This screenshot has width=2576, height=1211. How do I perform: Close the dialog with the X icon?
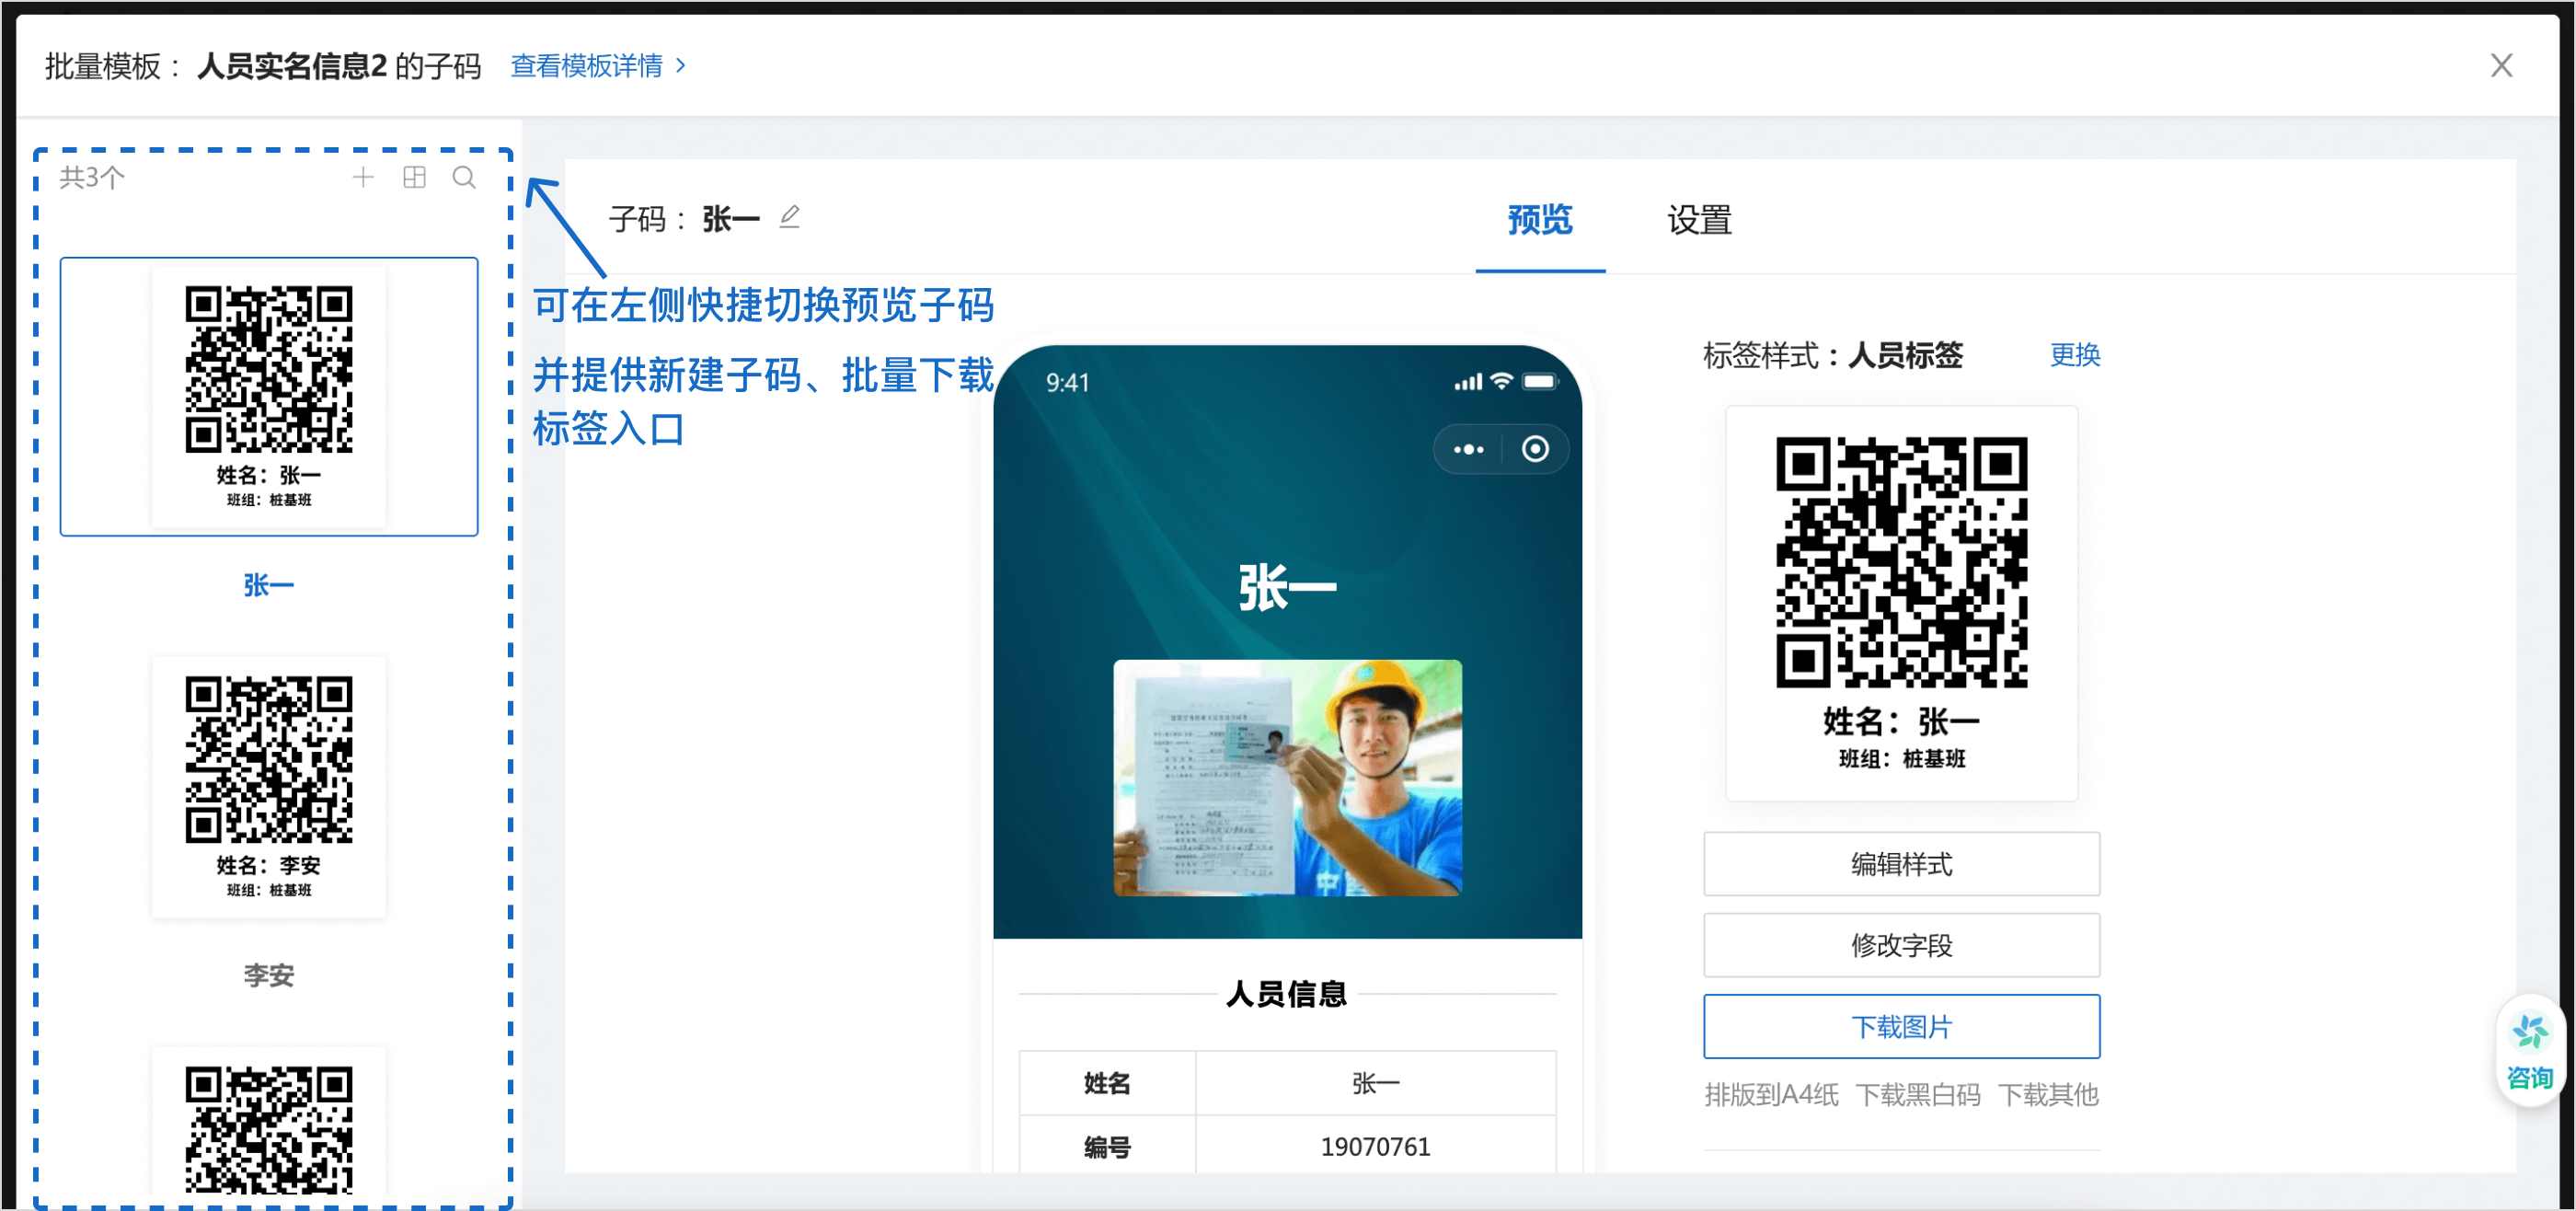(2501, 65)
